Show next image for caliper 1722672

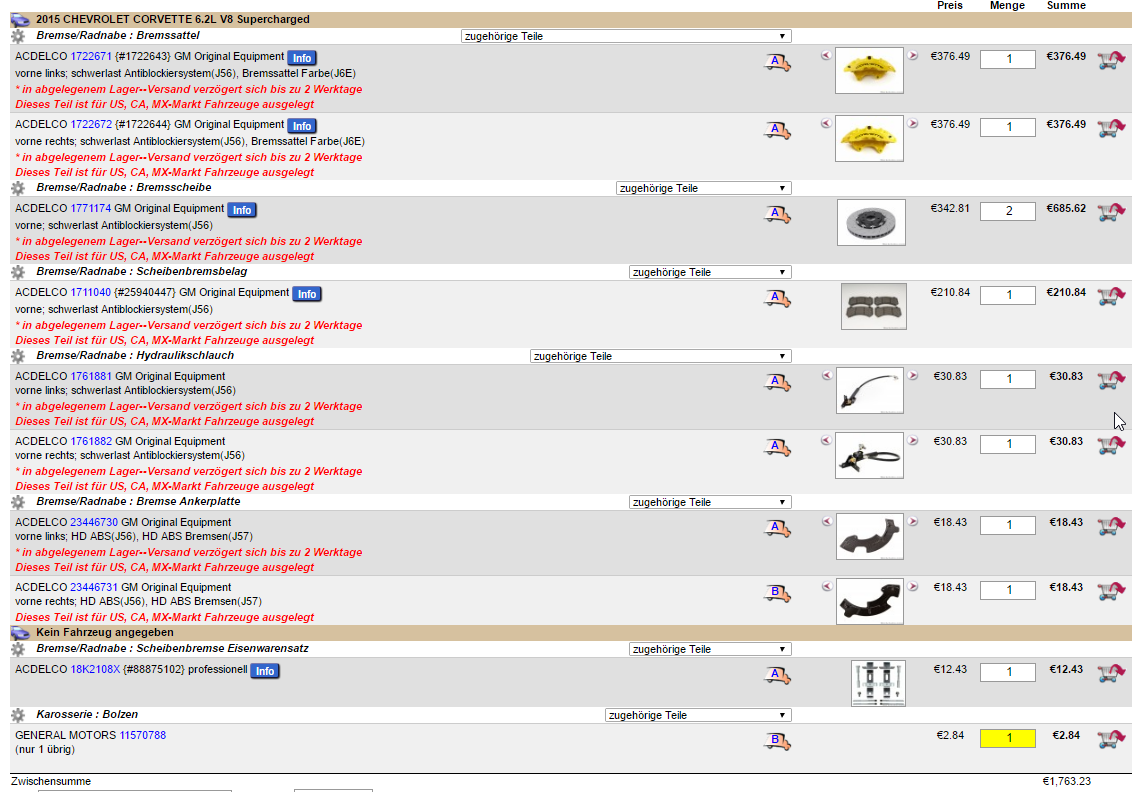912,124
